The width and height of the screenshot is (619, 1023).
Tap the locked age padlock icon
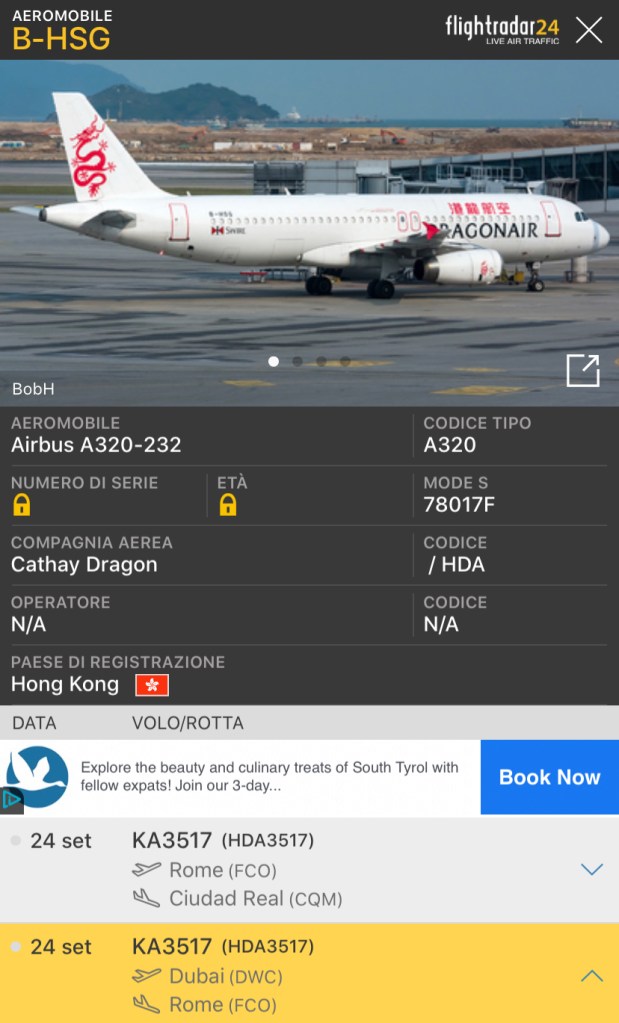pos(228,505)
